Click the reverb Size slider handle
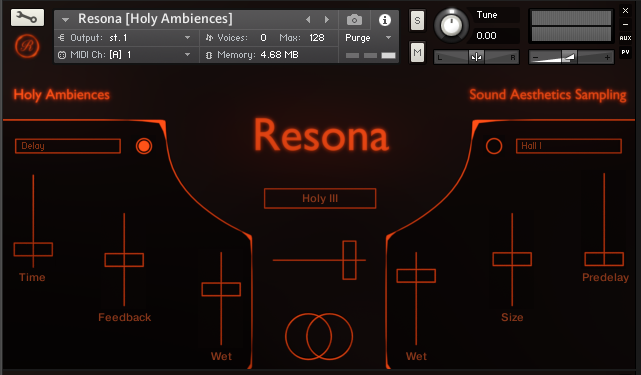641x375 pixels. [512, 259]
